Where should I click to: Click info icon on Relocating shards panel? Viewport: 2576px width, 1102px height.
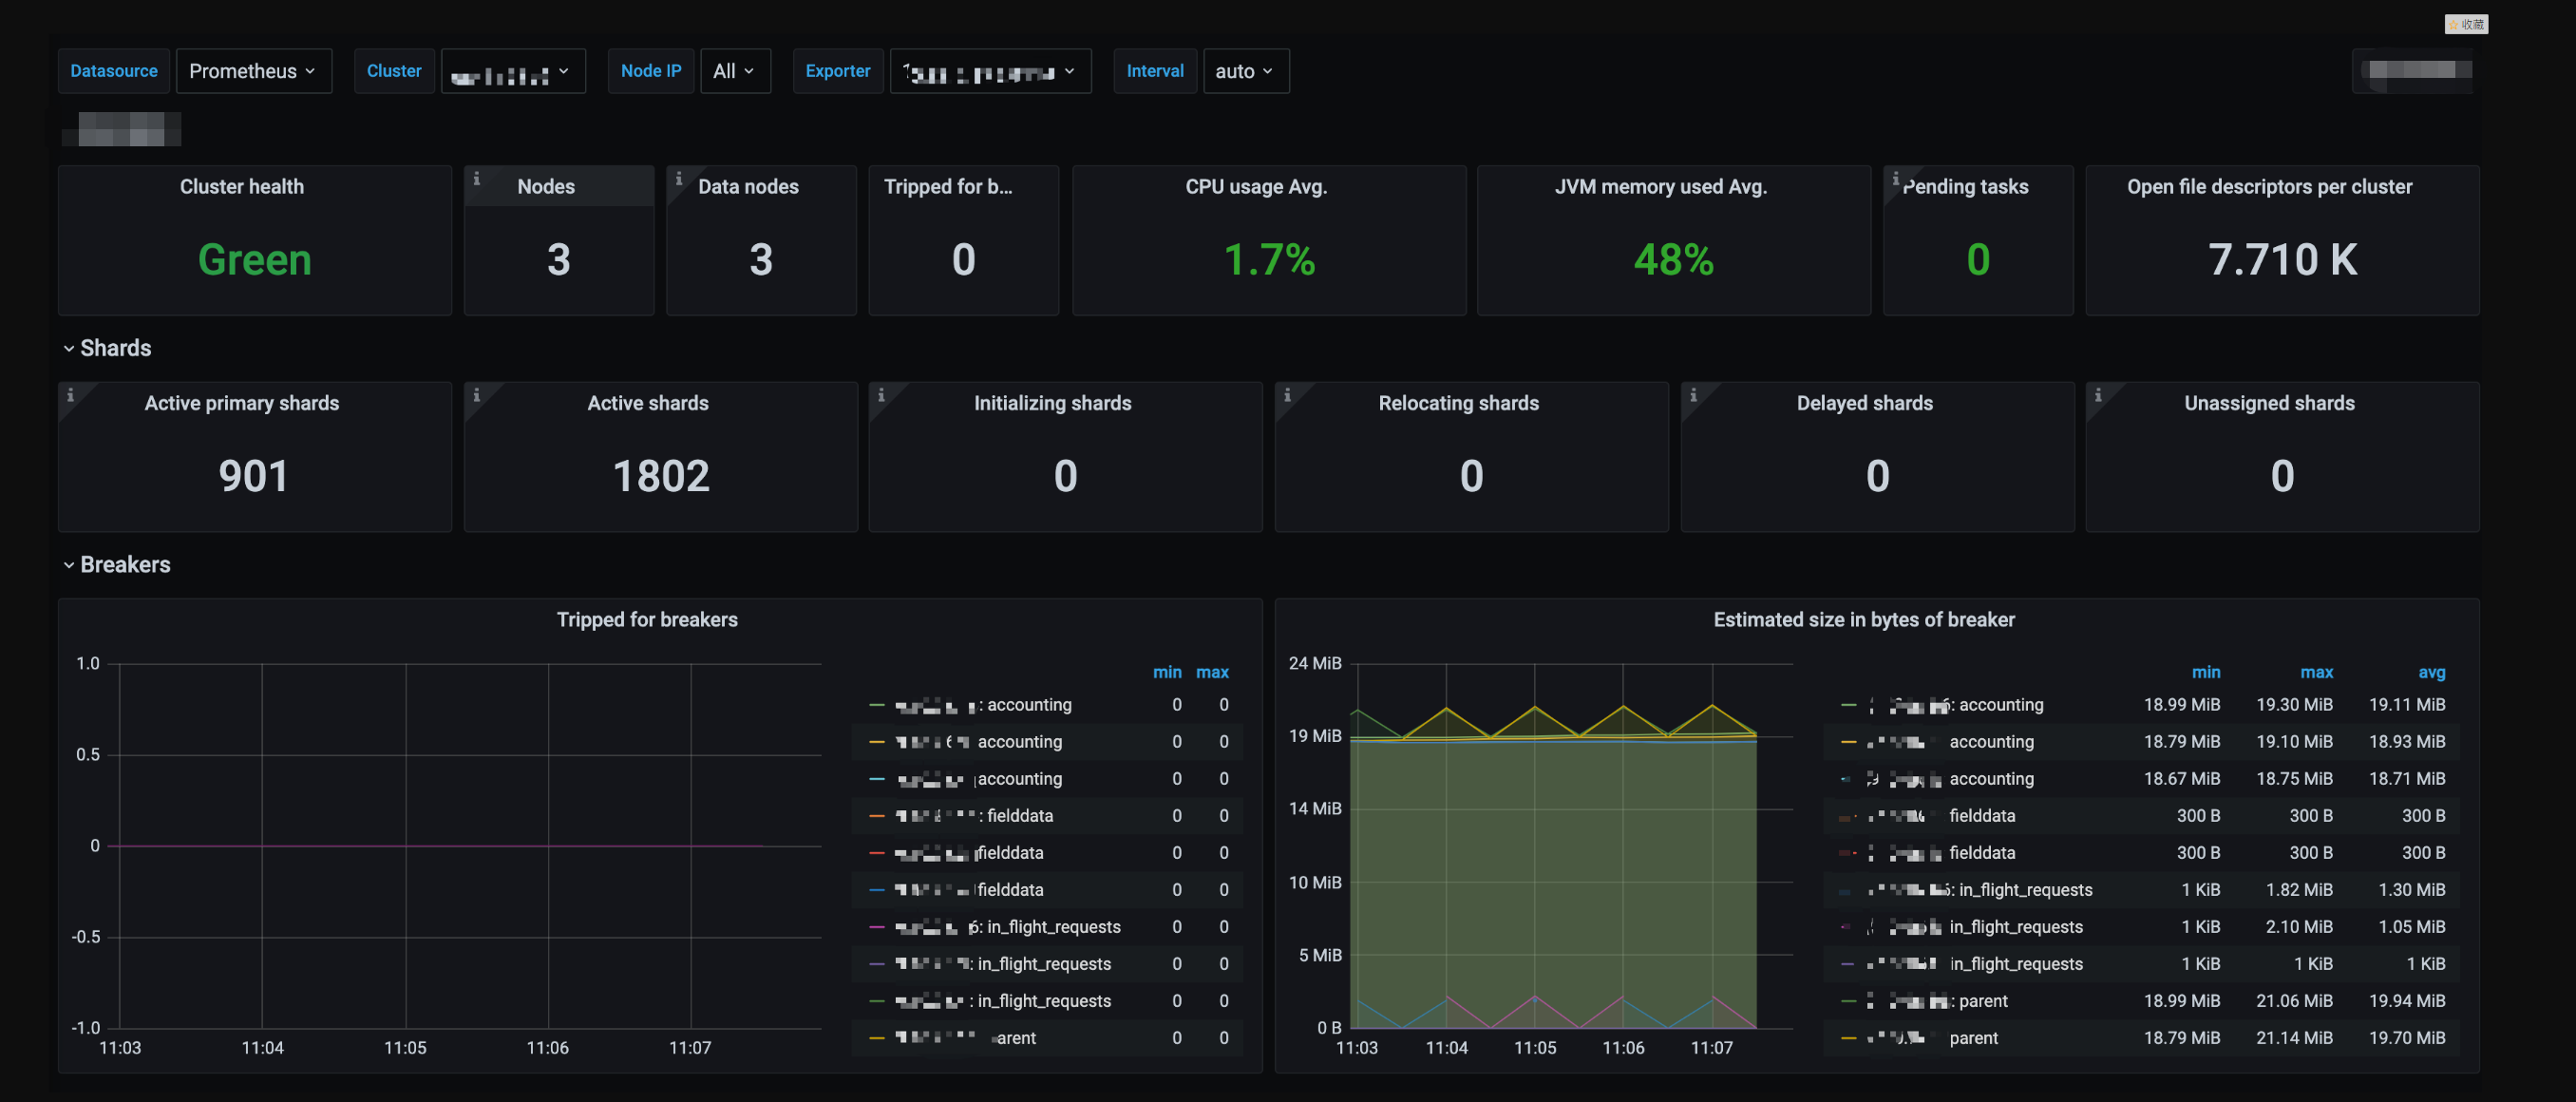tap(1287, 395)
